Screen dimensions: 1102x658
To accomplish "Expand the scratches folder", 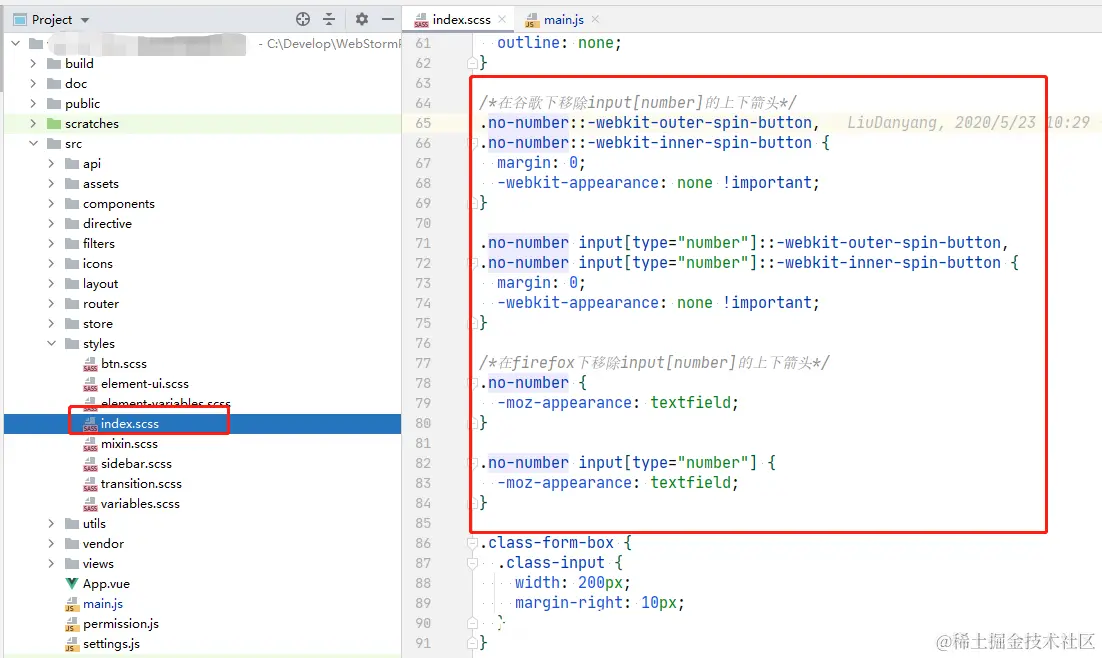I will point(33,124).
